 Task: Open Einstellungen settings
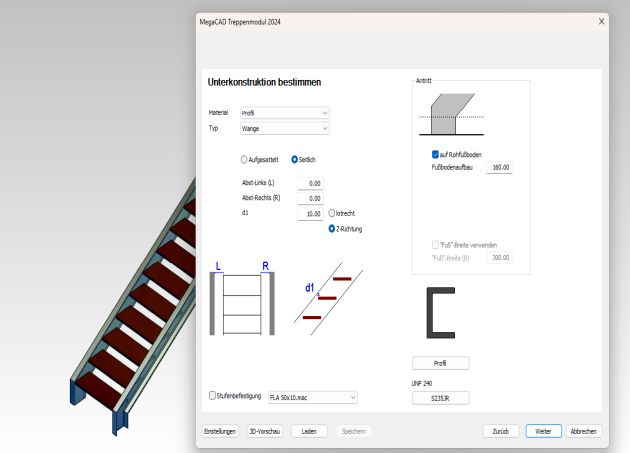tap(220, 431)
